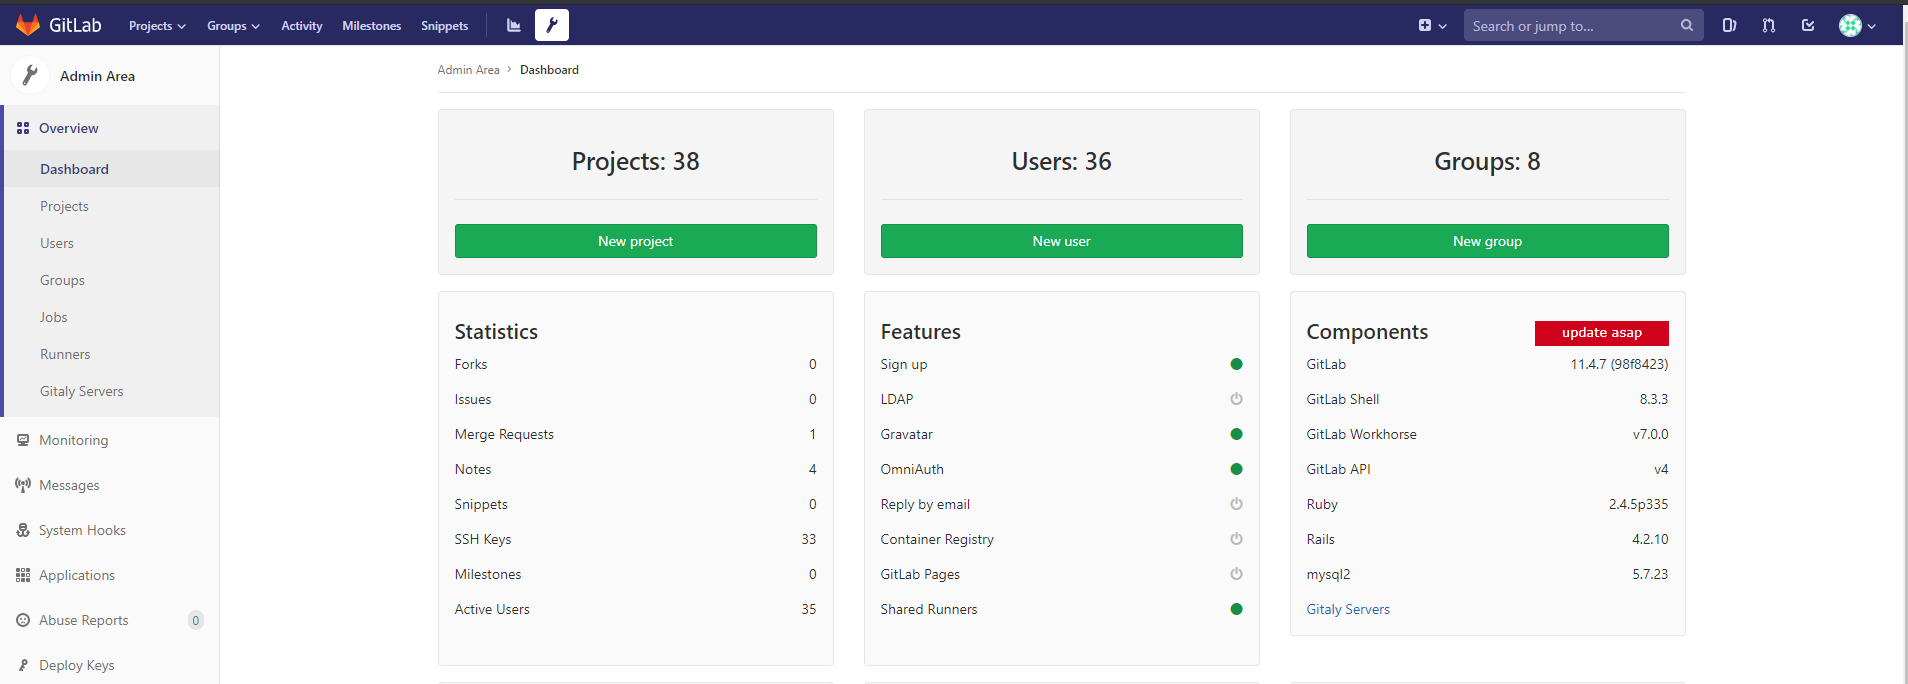The image size is (1908, 684).
Task: Click the GitLab Workhorse version v7.0.0
Action: [x=1651, y=434]
